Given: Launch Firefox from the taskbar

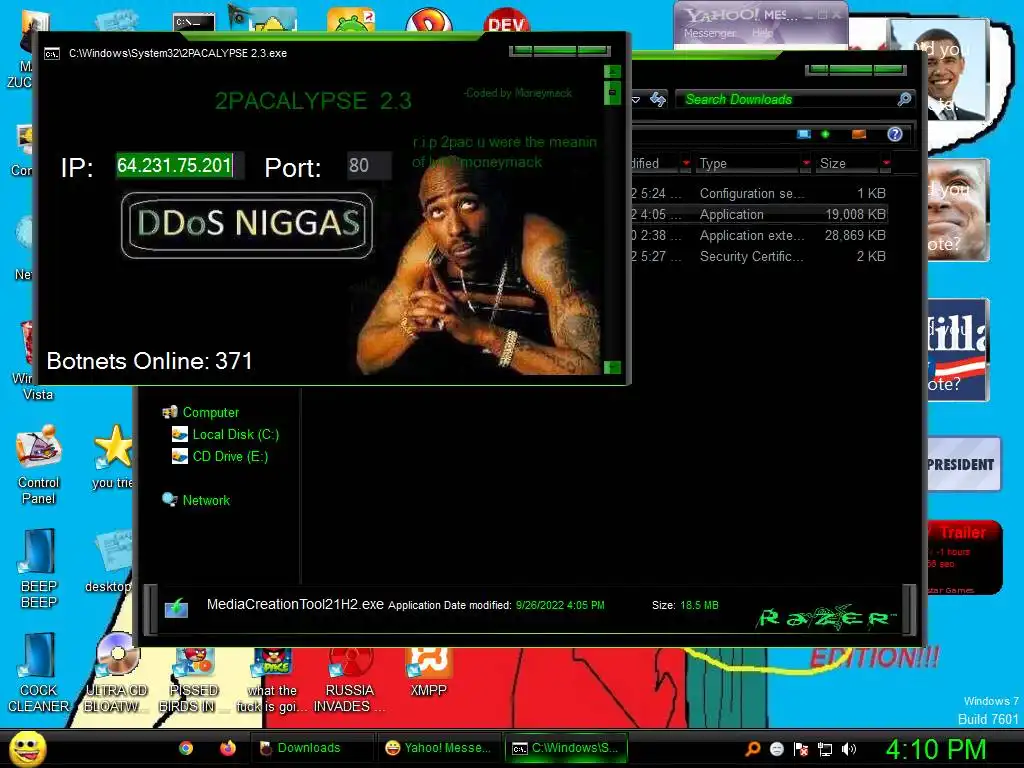Looking at the screenshot, I should tap(227, 748).
